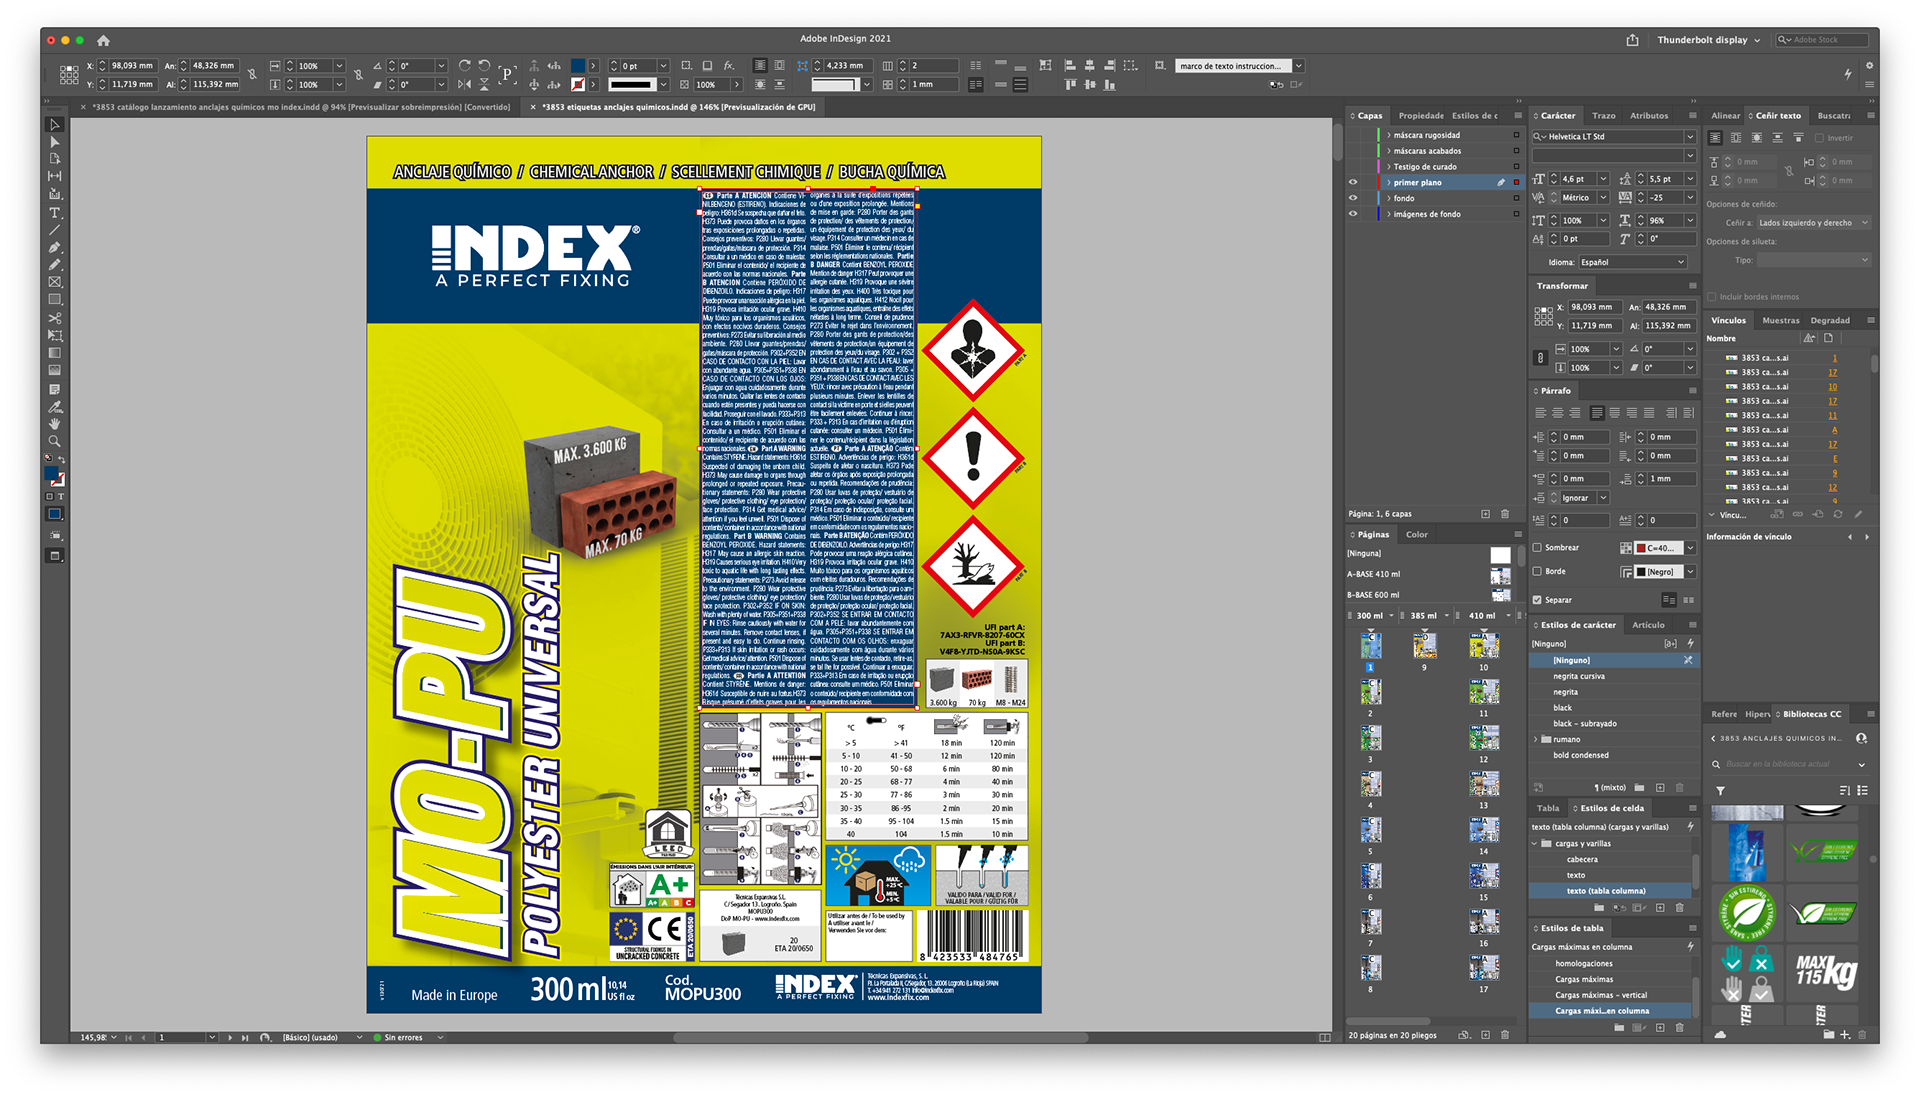
Task: Hide the fondo layer
Action: point(1353,198)
